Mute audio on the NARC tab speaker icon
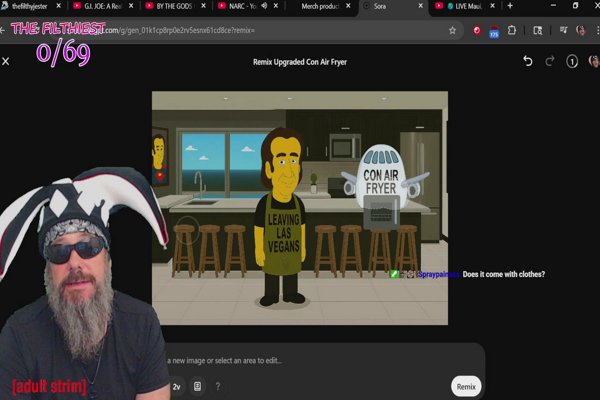Screen dimensions: 600x400 [264, 6]
